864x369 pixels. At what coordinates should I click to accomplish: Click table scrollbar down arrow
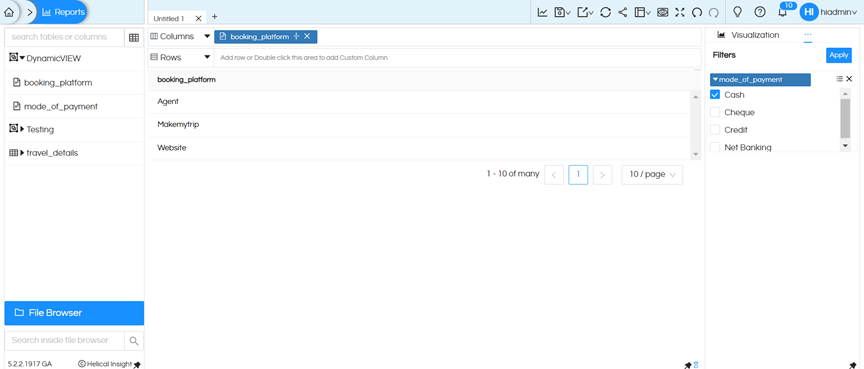696,154
